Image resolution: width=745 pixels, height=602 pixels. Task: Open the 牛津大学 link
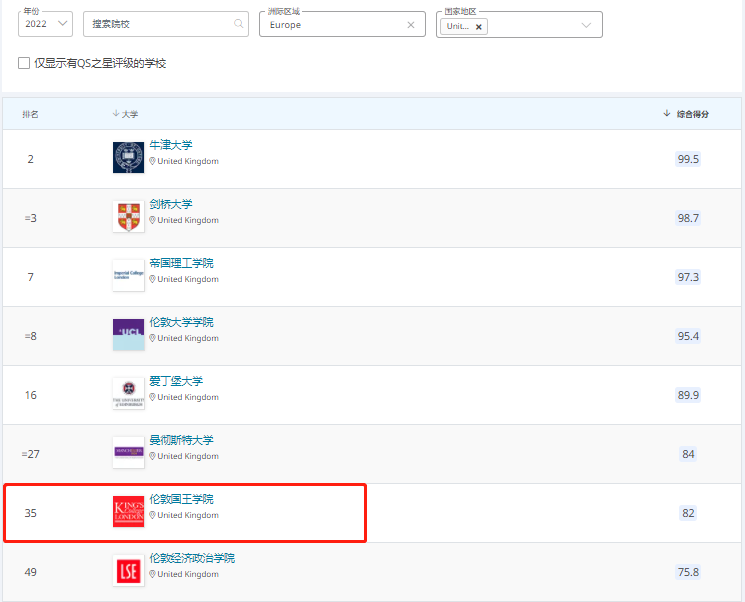pyautogui.click(x=171, y=145)
